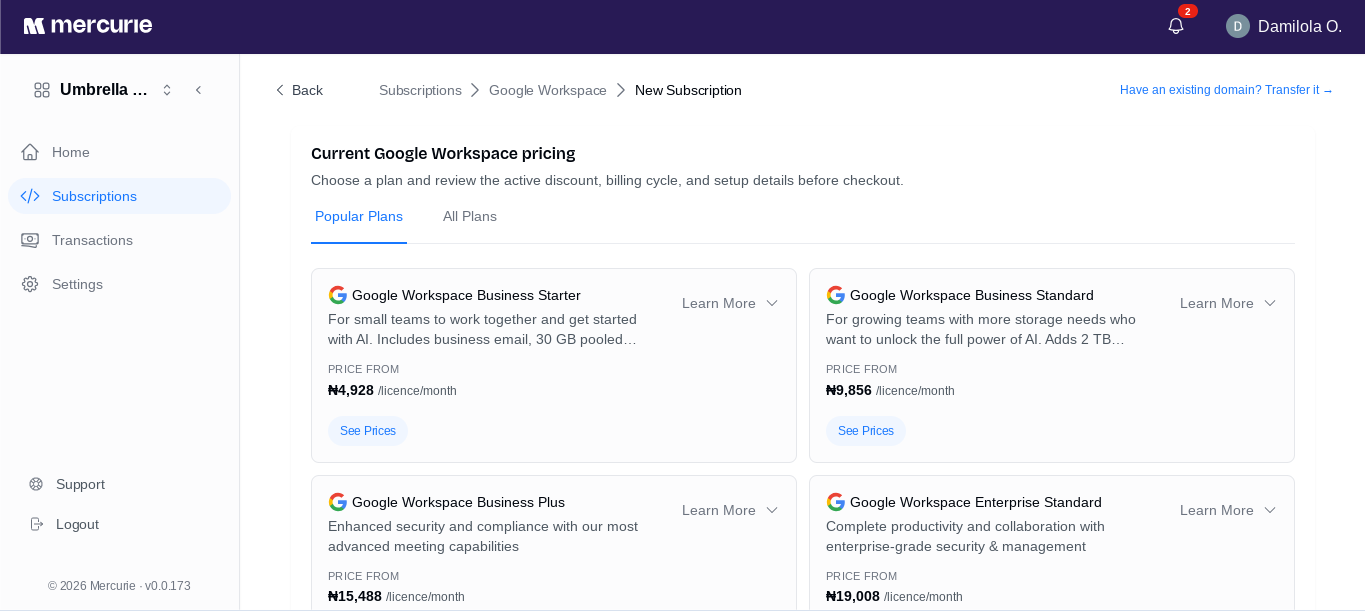Open the notifications bell
1365x611 pixels.
click(1176, 26)
